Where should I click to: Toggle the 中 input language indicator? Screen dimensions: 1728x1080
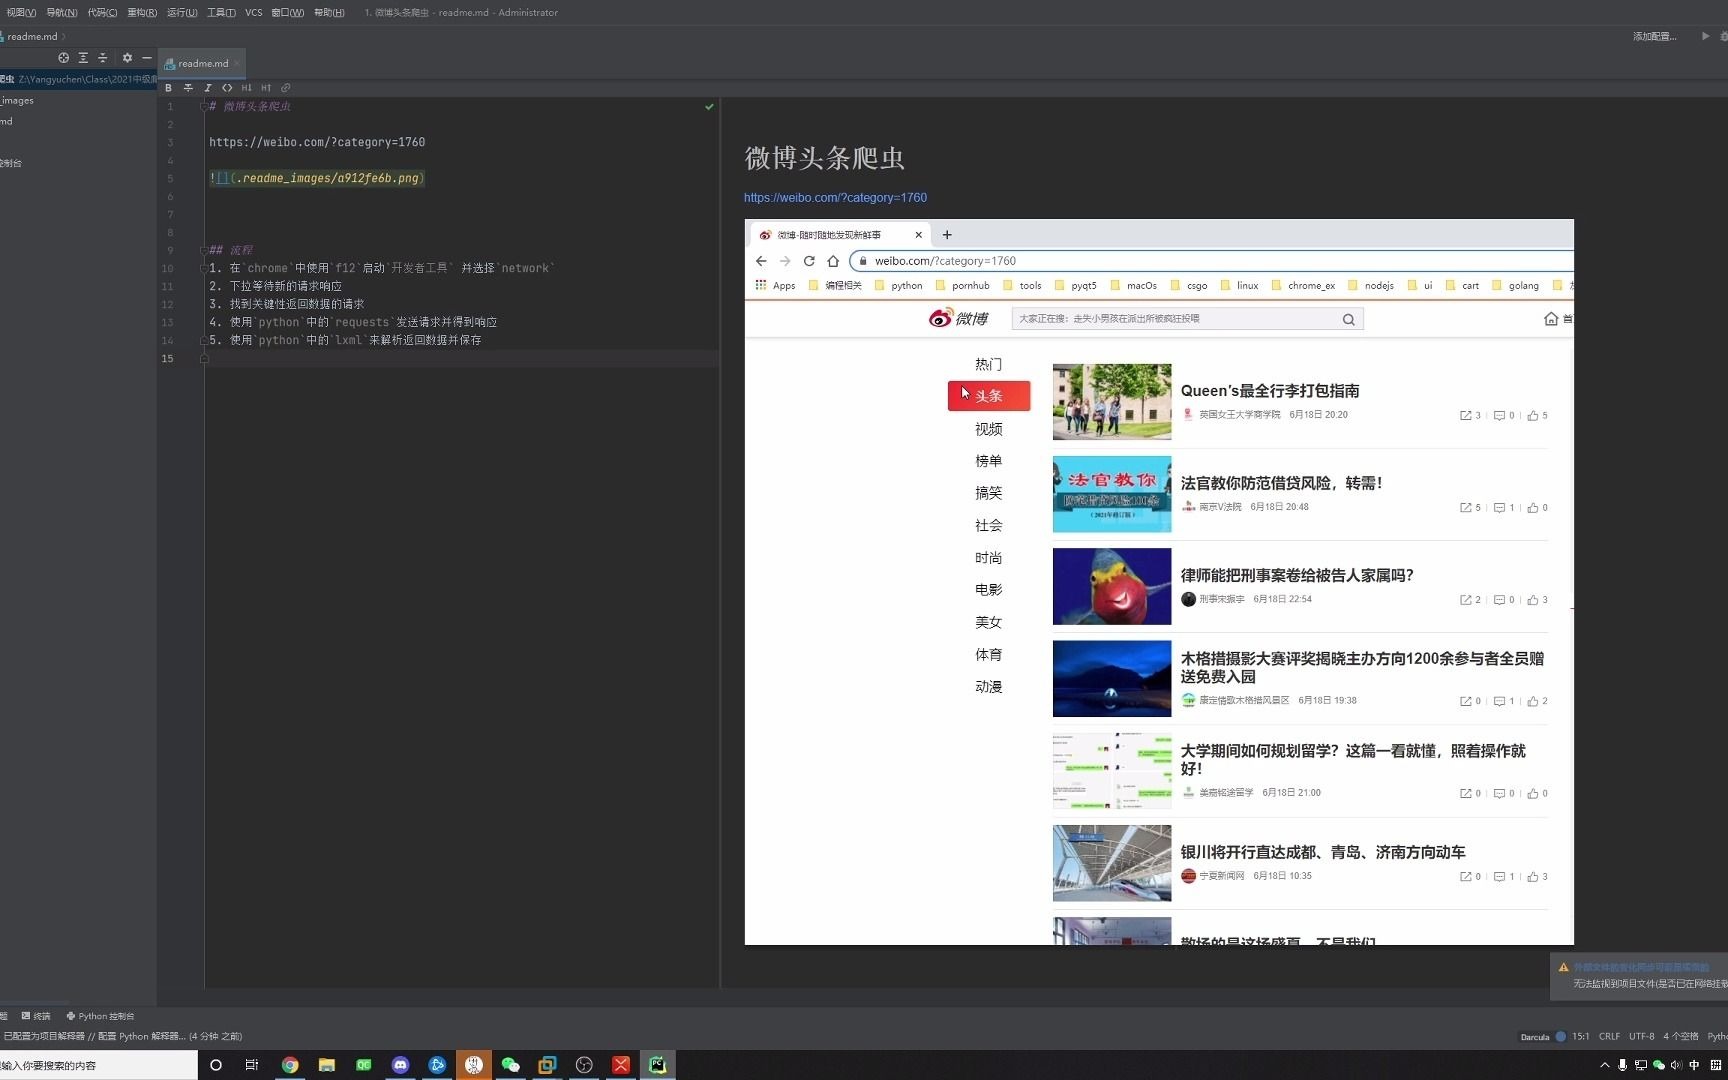pyautogui.click(x=1694, y=1065)
